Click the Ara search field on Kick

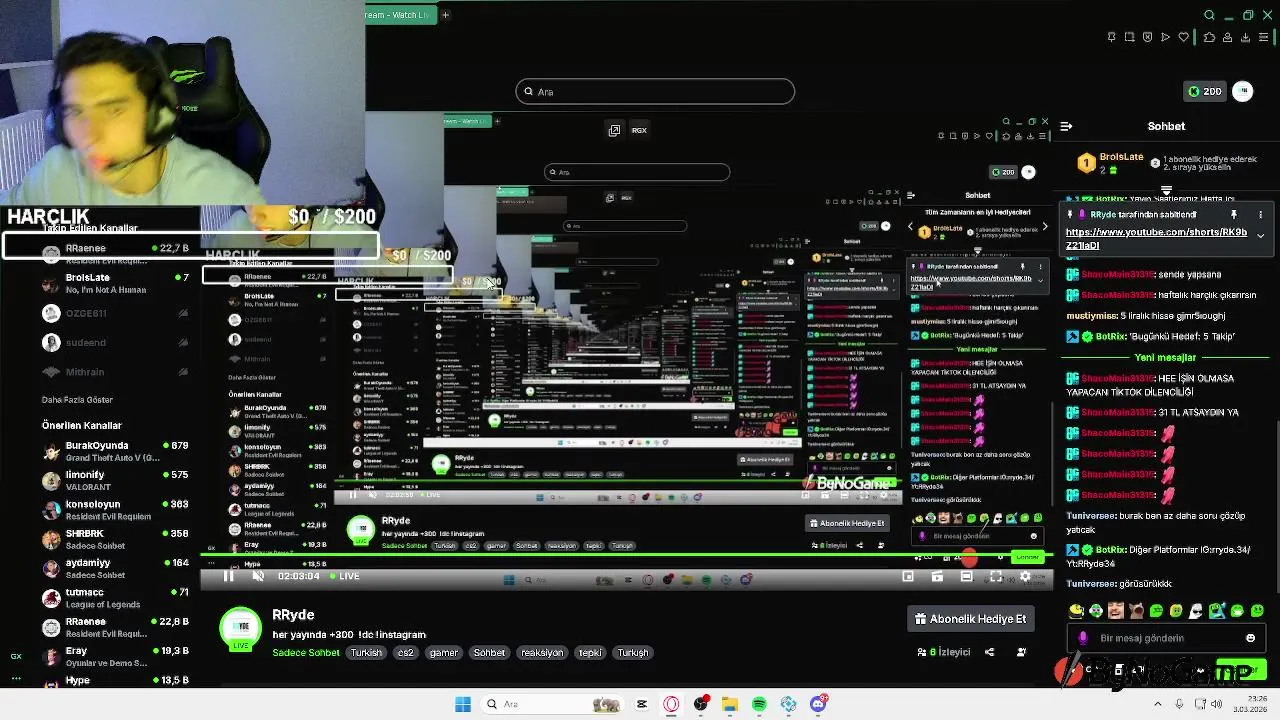[655, 92]
